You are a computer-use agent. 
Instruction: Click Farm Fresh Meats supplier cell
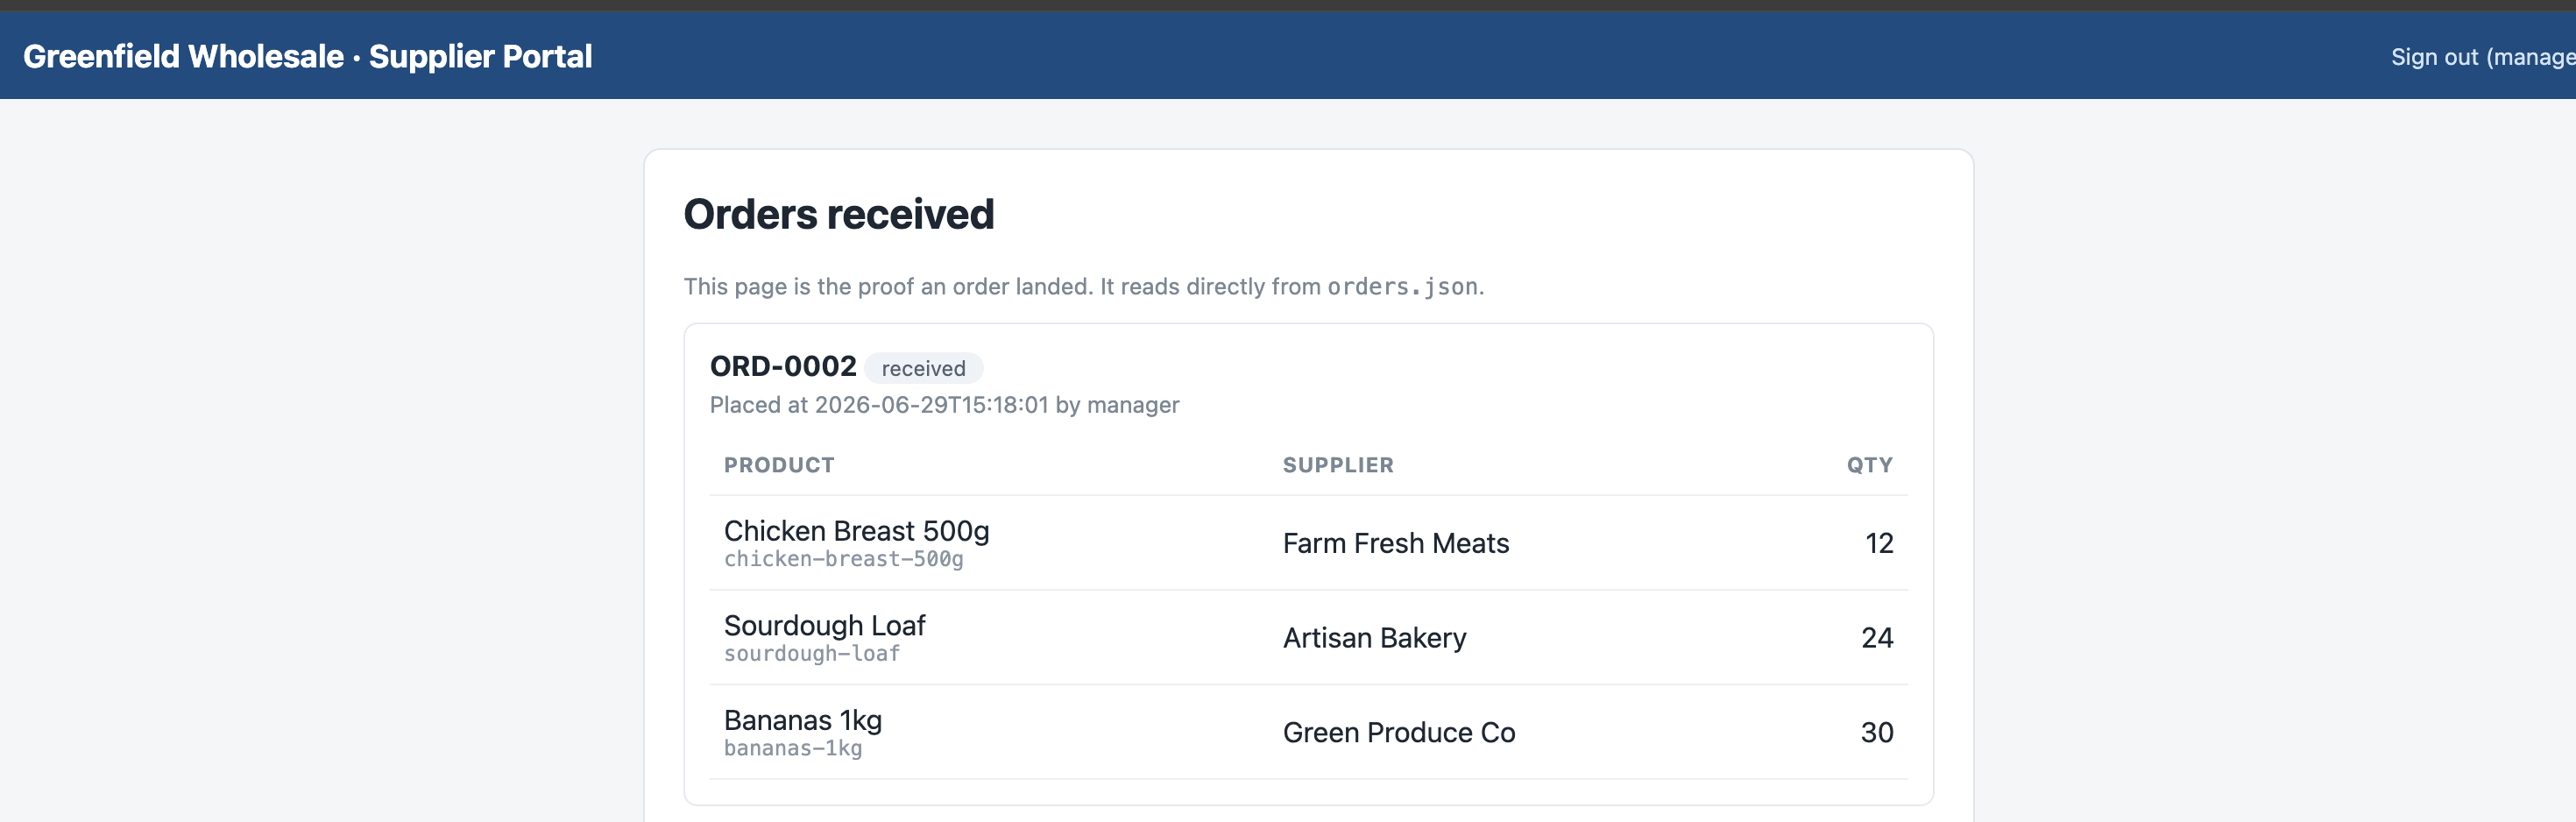coord(1395,543)
